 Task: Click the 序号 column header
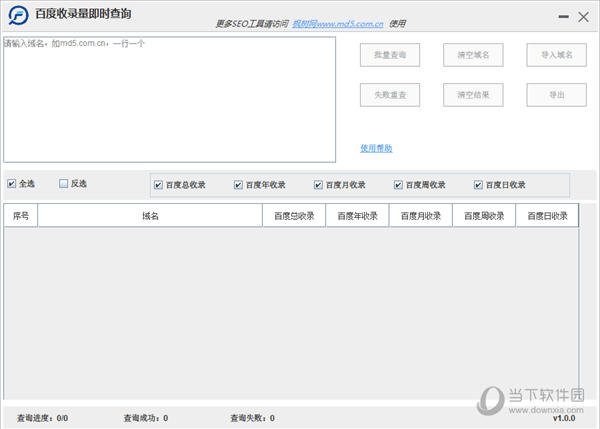[x=21, y=215]
